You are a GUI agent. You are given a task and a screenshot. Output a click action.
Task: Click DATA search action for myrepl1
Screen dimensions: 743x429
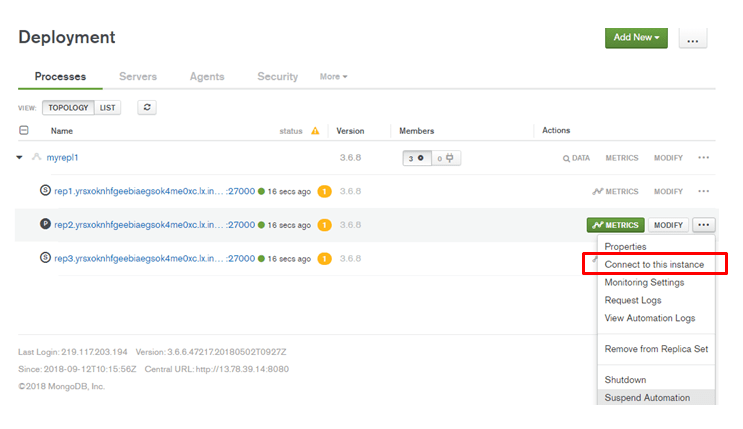click(x=576, y=158)
